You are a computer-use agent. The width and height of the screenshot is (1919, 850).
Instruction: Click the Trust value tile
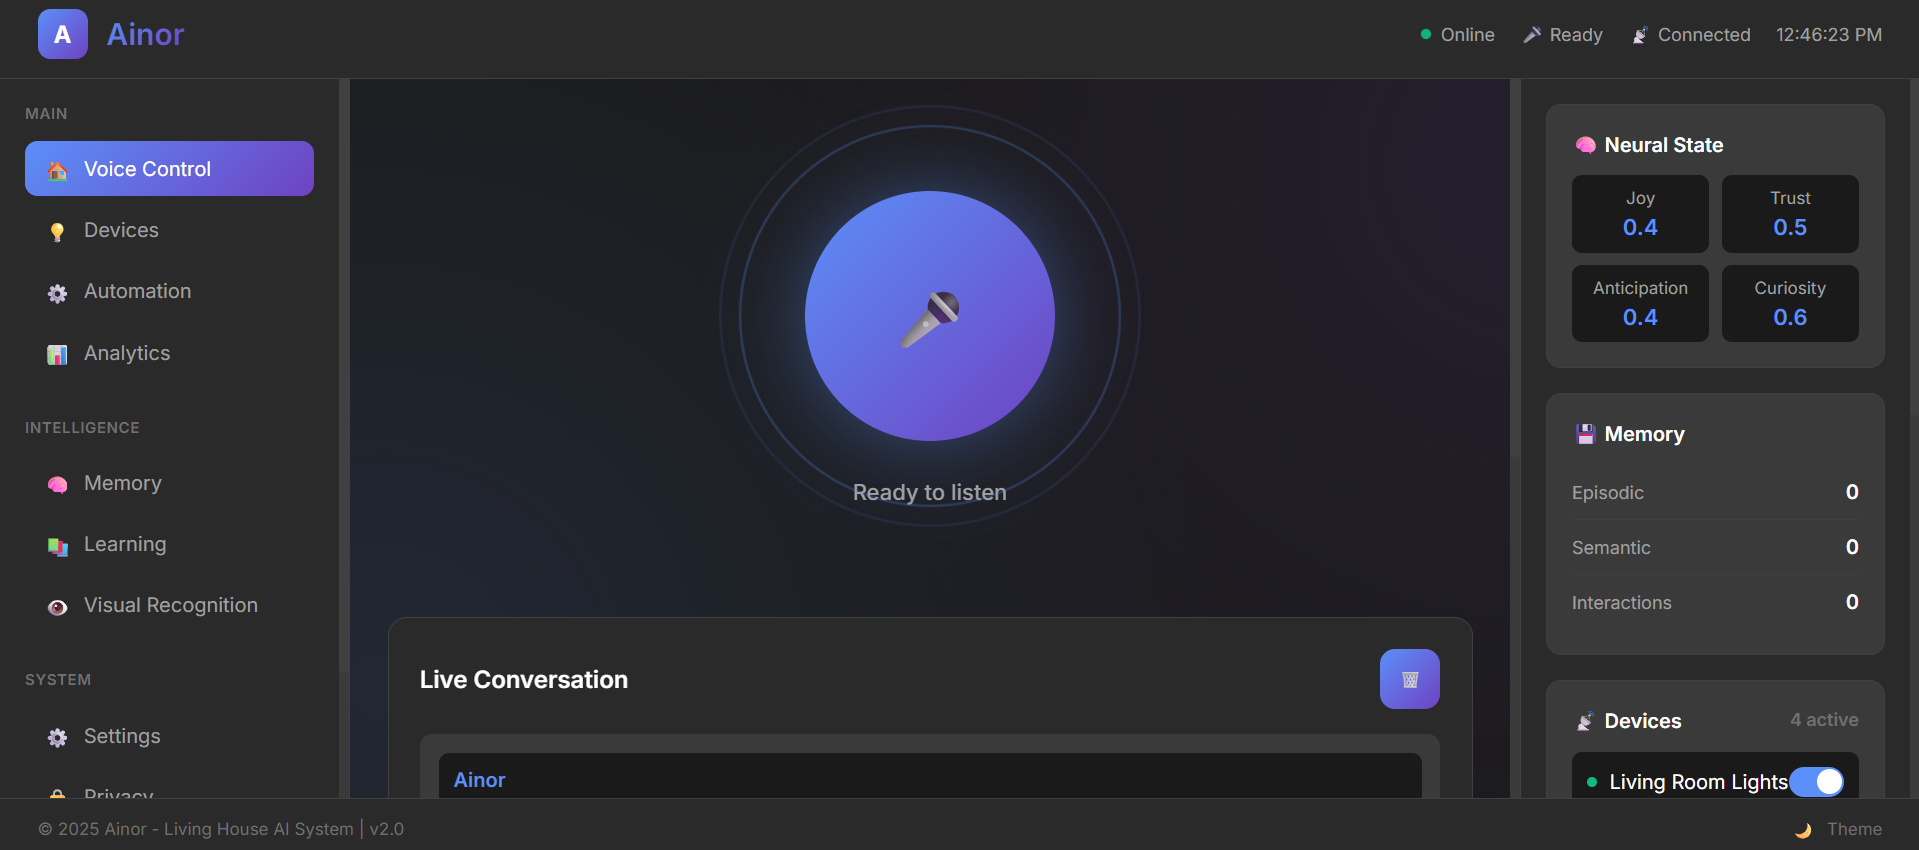tap(1789, 214)
